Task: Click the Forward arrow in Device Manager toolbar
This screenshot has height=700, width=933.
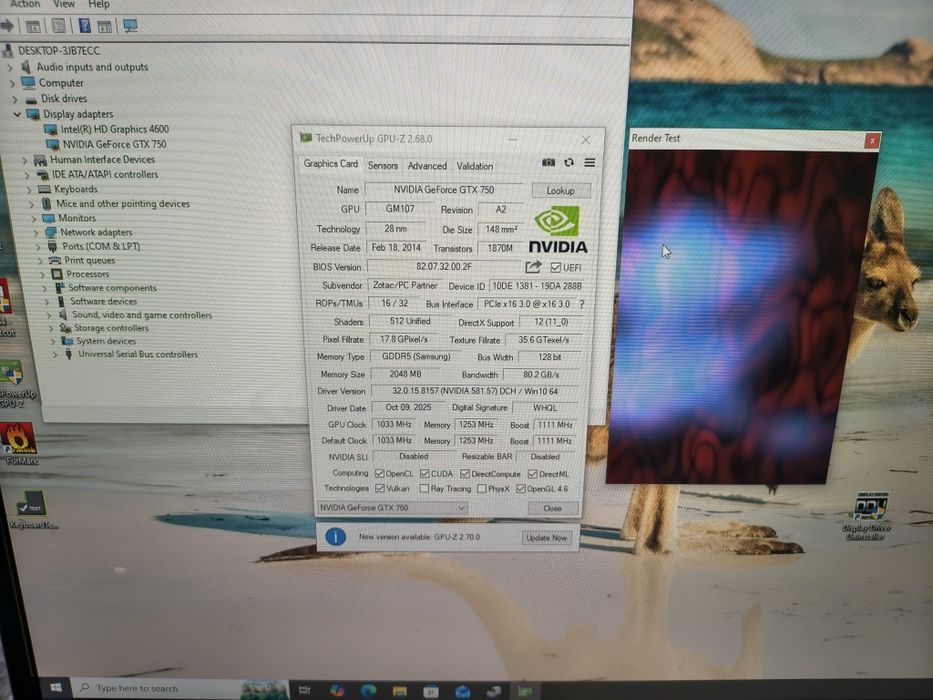Action: point(7,26)
